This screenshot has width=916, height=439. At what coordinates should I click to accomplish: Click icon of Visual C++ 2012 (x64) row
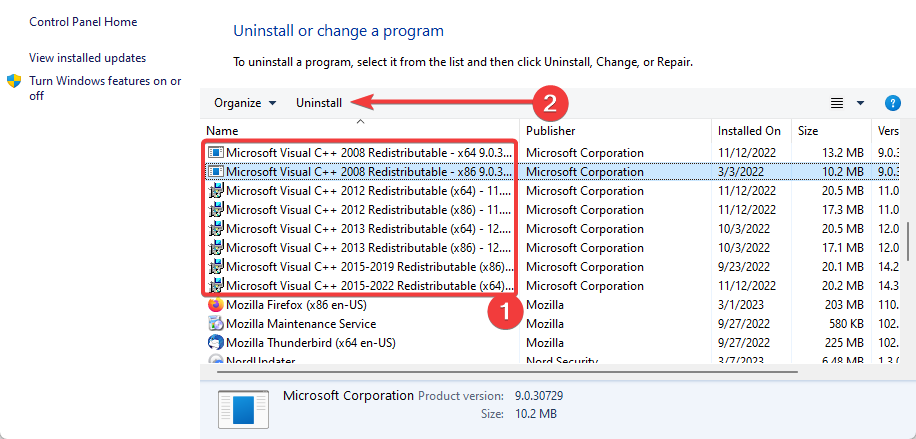click(216, 191)
